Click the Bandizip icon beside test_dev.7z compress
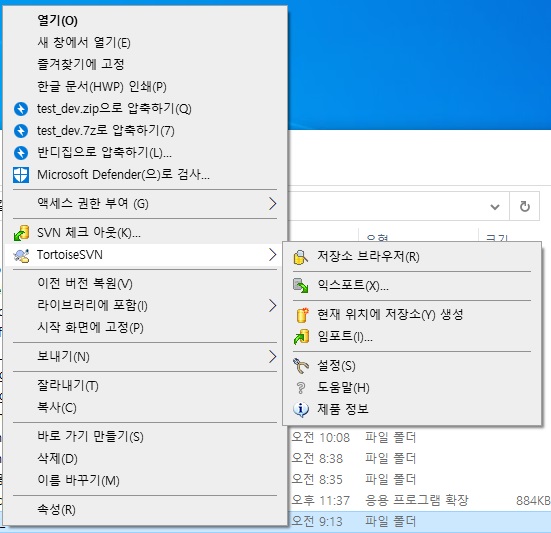The image size is (551, 533). tap(21, 131)
